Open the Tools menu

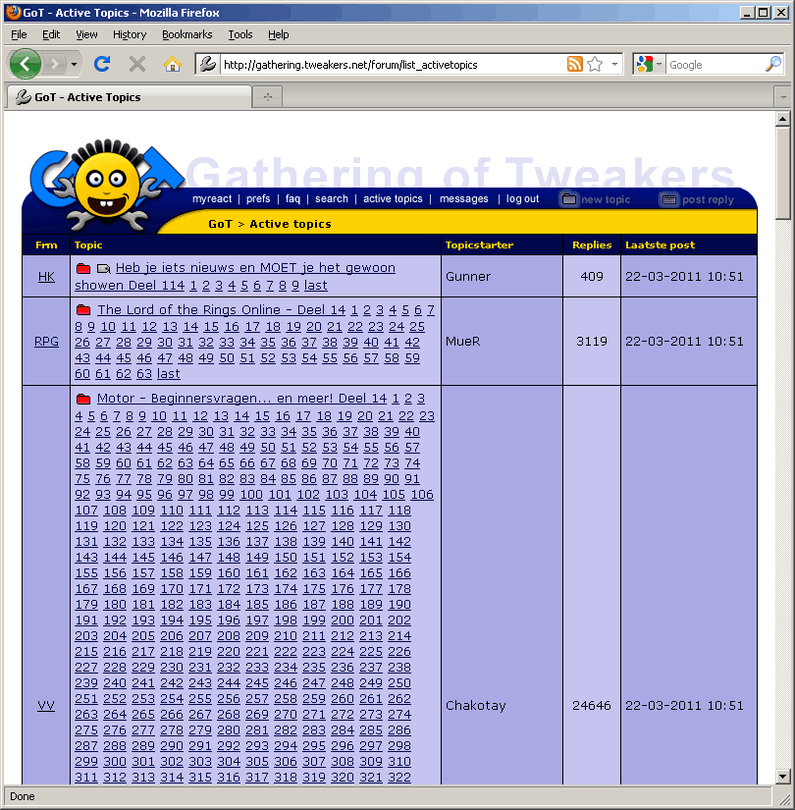coord(240,35)
